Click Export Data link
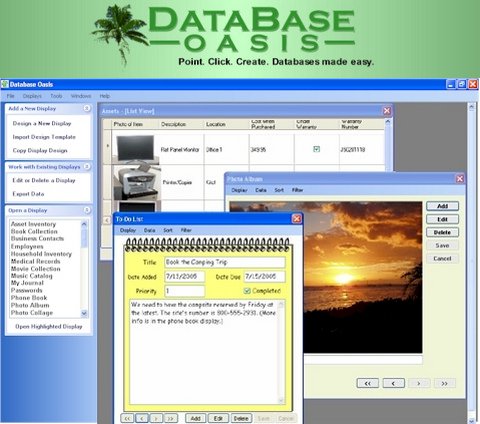Screen dimensions: 480x424 28,194
